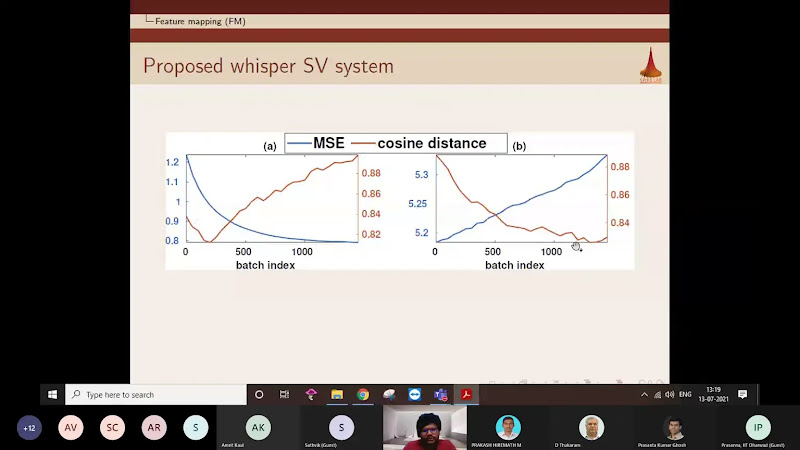The width and height of the screenshot is (800, 450).
Task: Select Amit Kaul's AK participant tile
Action: point(258,428)
